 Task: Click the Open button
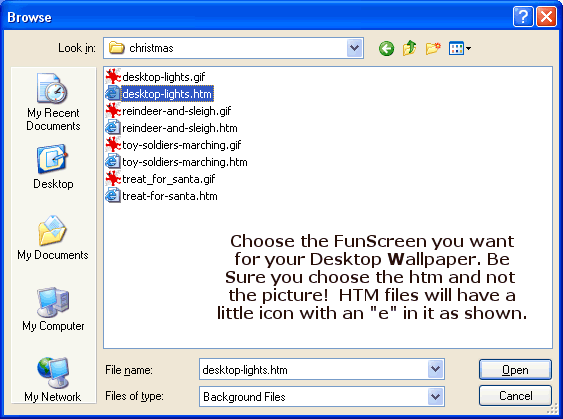click(515, 369)
